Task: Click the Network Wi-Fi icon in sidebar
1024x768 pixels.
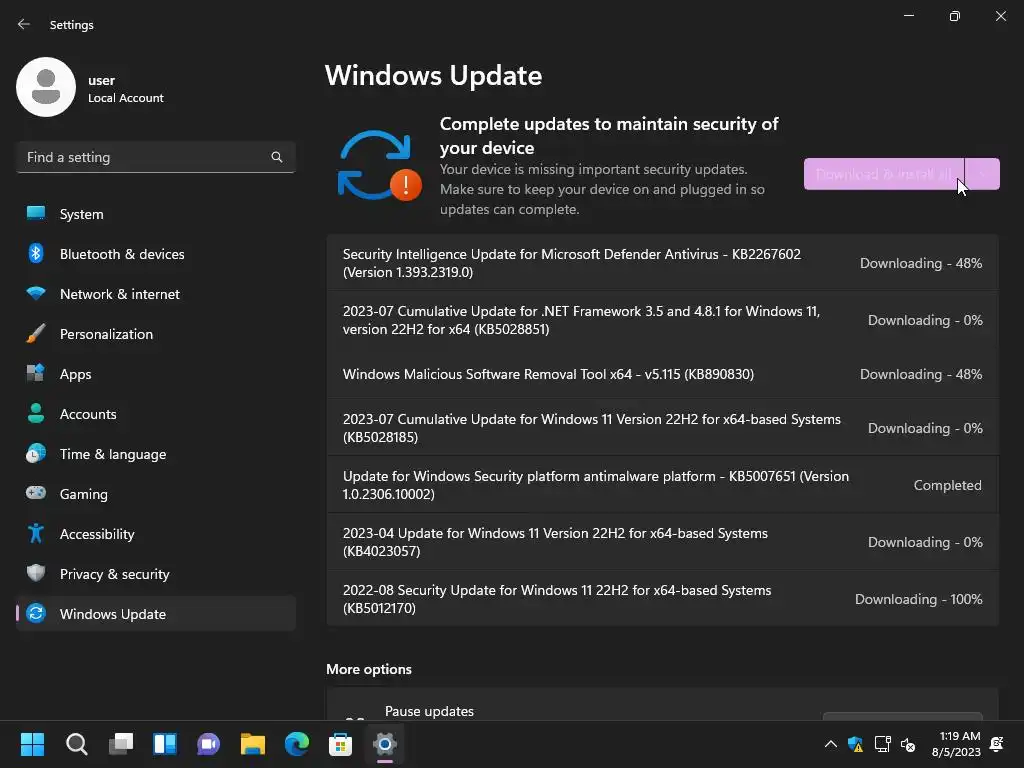Action: click(36, 293)
